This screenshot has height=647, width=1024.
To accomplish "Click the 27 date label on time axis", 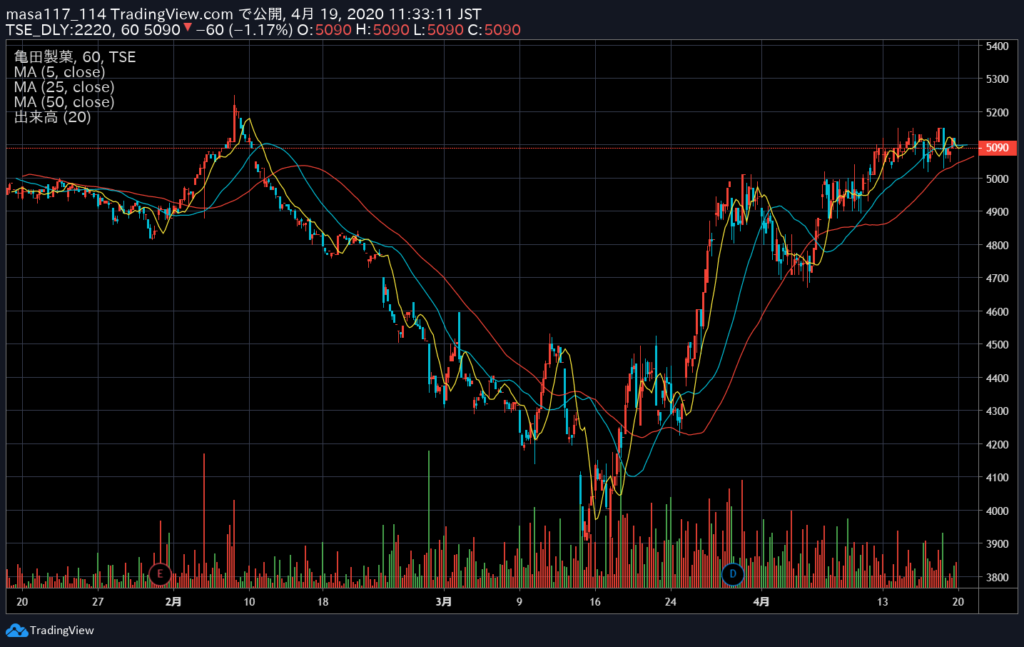I will (x=98, y=601).
